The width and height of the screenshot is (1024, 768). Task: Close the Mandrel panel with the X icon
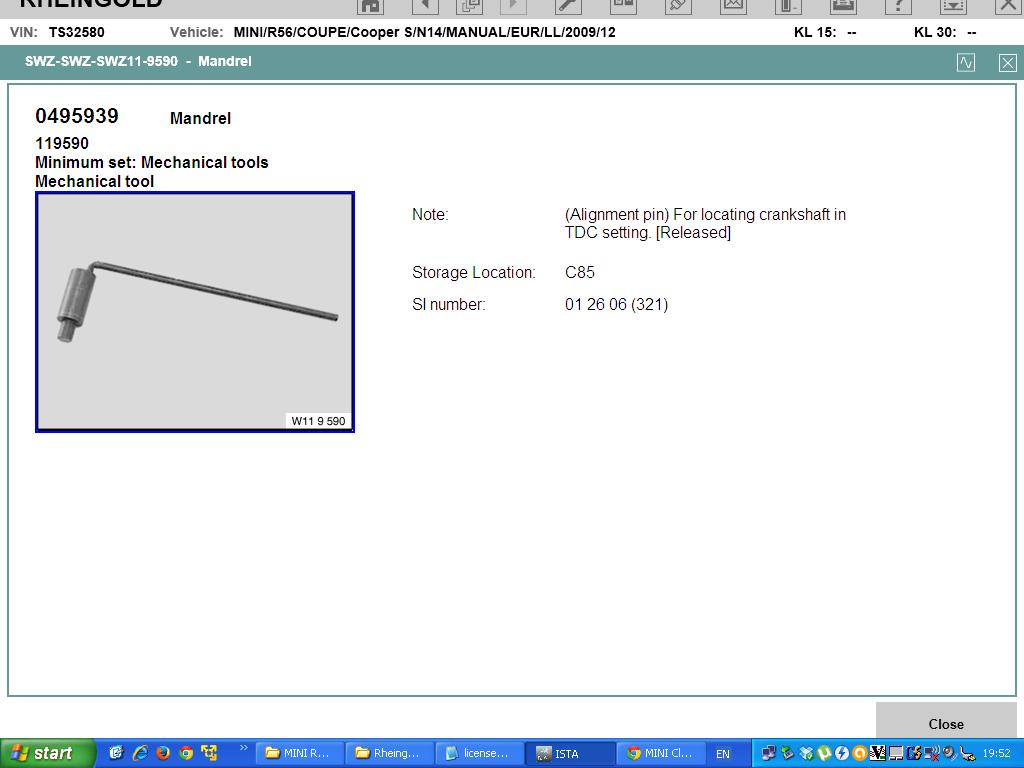click(1008, 63)
